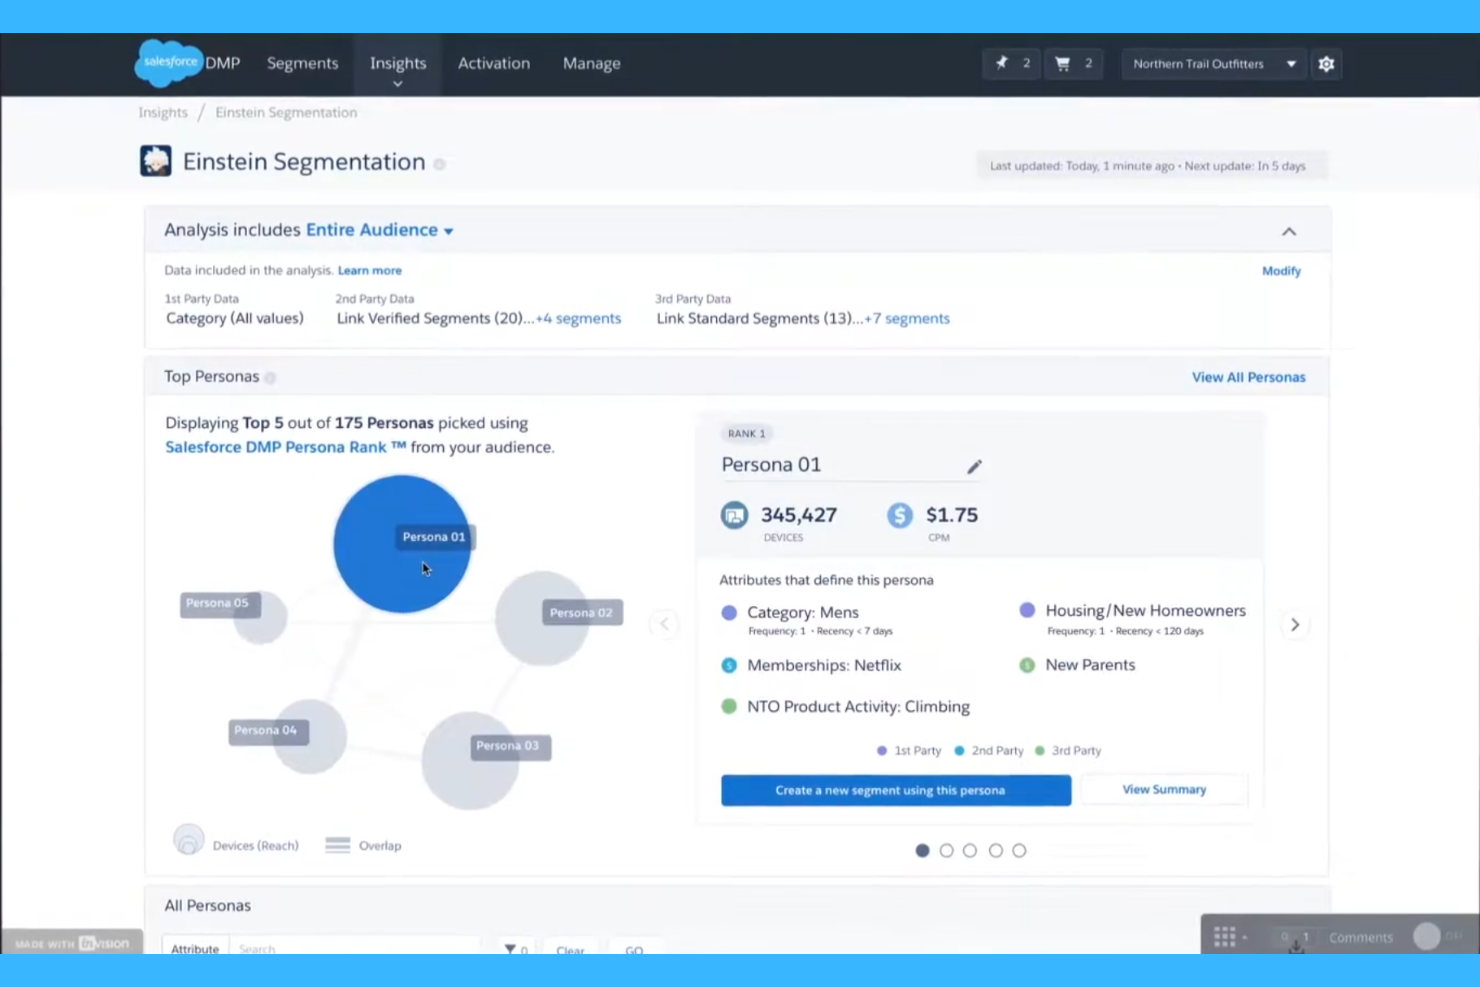Click the filter icon in the All Personas bar
The width and height of the screenshot is (1480, 987).
512,948
